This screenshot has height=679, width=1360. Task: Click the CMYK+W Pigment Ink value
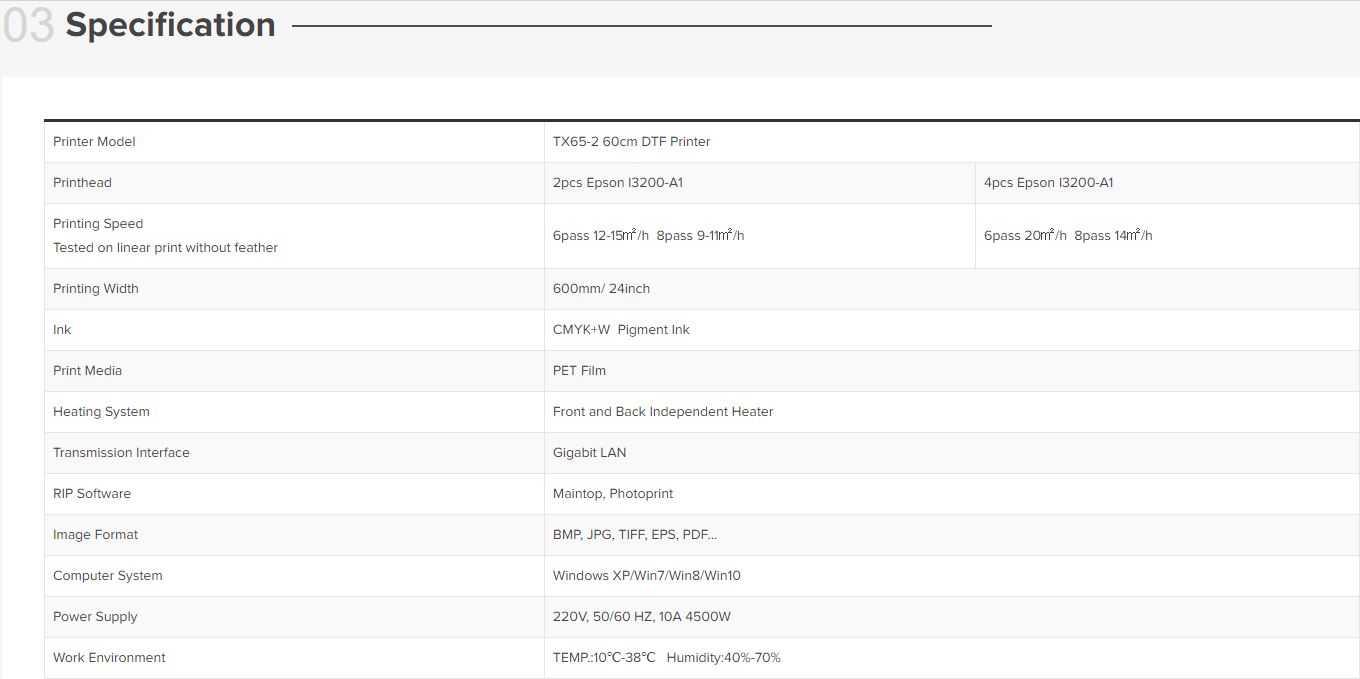(x=621, y=330)
